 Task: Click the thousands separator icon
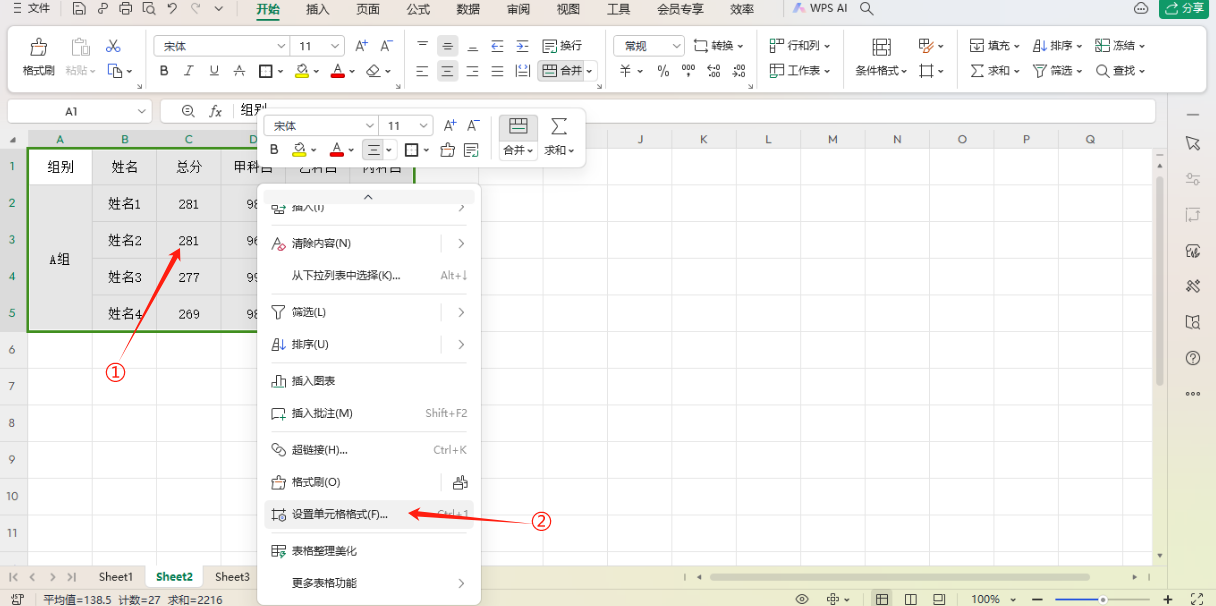pyautogui.click(x=688, y=71)
